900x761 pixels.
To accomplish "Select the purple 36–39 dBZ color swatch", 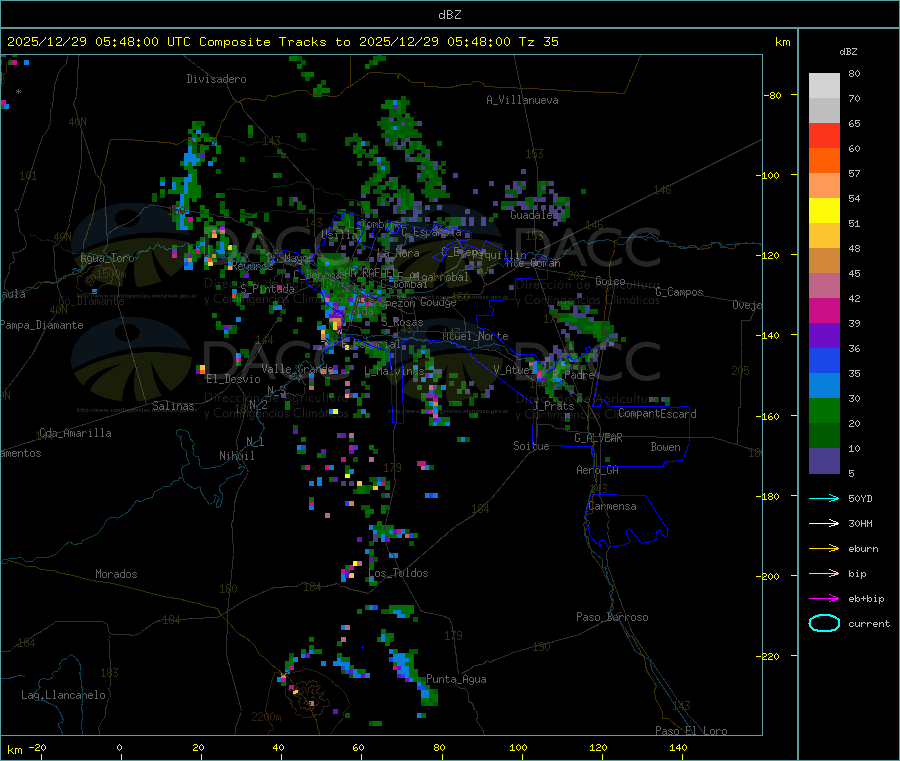I will [824, 336].
